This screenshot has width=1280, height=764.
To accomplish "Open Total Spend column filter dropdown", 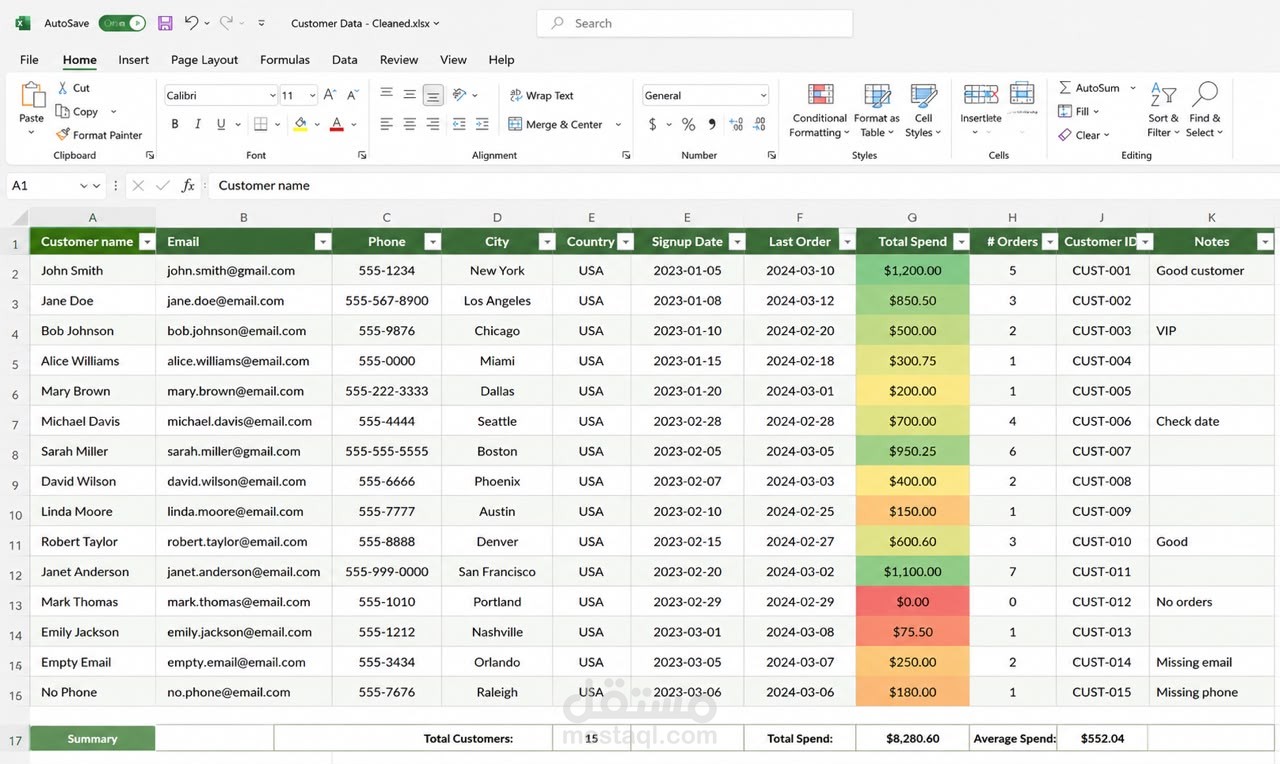I will click(961, 242).
